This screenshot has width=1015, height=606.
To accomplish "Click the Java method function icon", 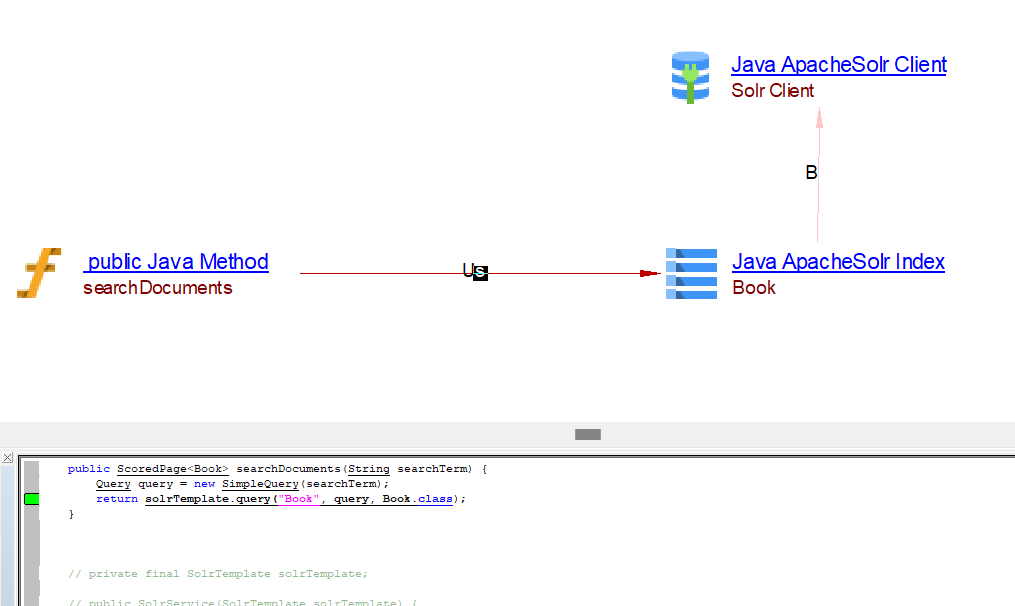I will point(38,273).
